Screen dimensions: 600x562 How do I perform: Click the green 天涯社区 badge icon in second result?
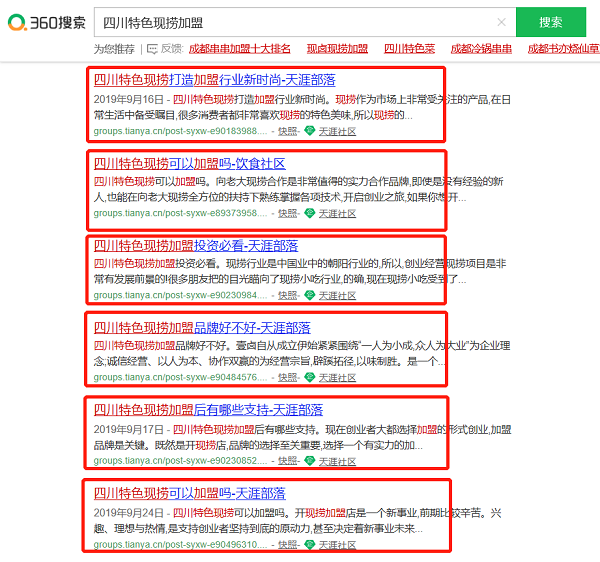(x=310, y=214)
